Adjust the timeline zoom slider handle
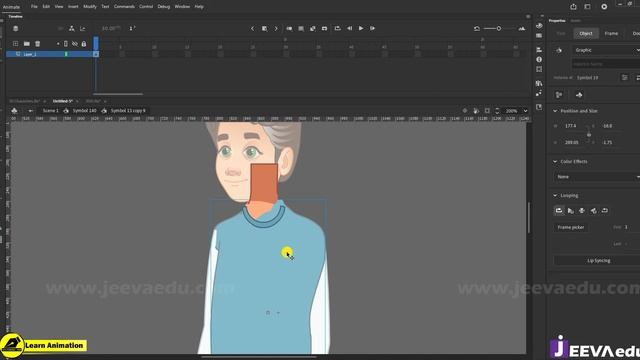 click(x=498, y=28)
